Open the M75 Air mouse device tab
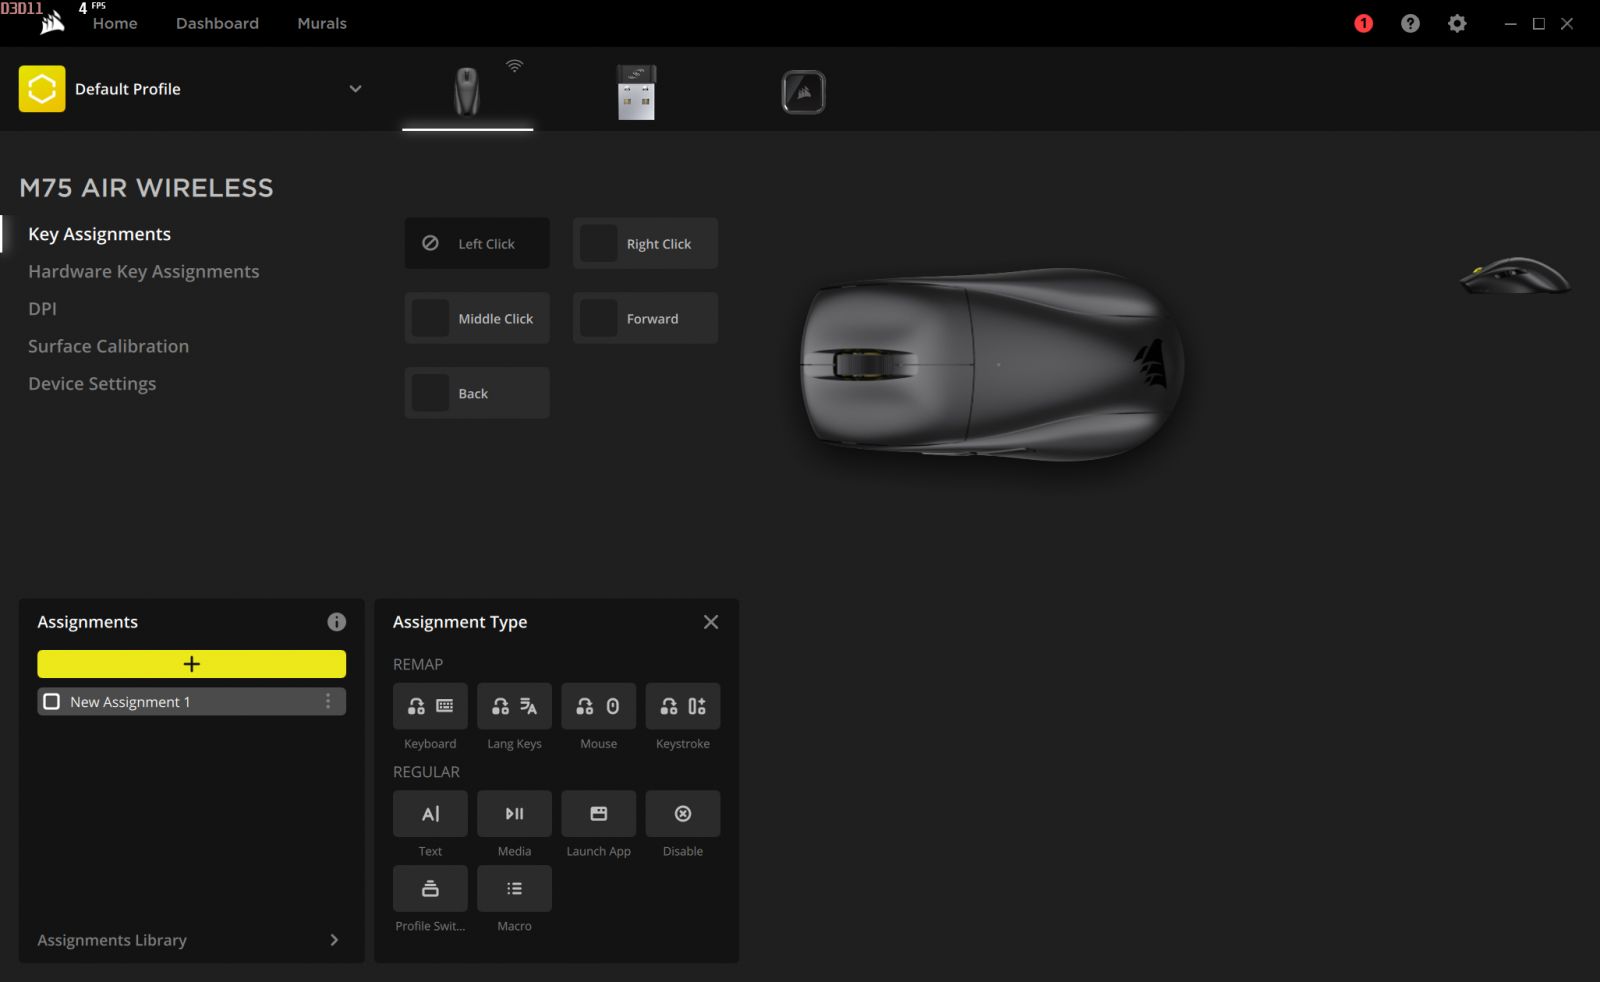The height and width of the screenshot is (982, 1600). 467,91
